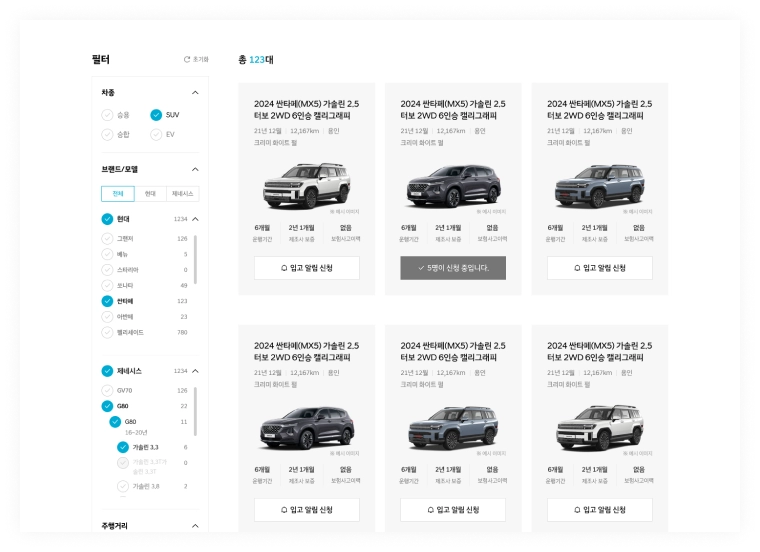
Task: Collapse the 주행거리 filter section
Action: [195, 526]
